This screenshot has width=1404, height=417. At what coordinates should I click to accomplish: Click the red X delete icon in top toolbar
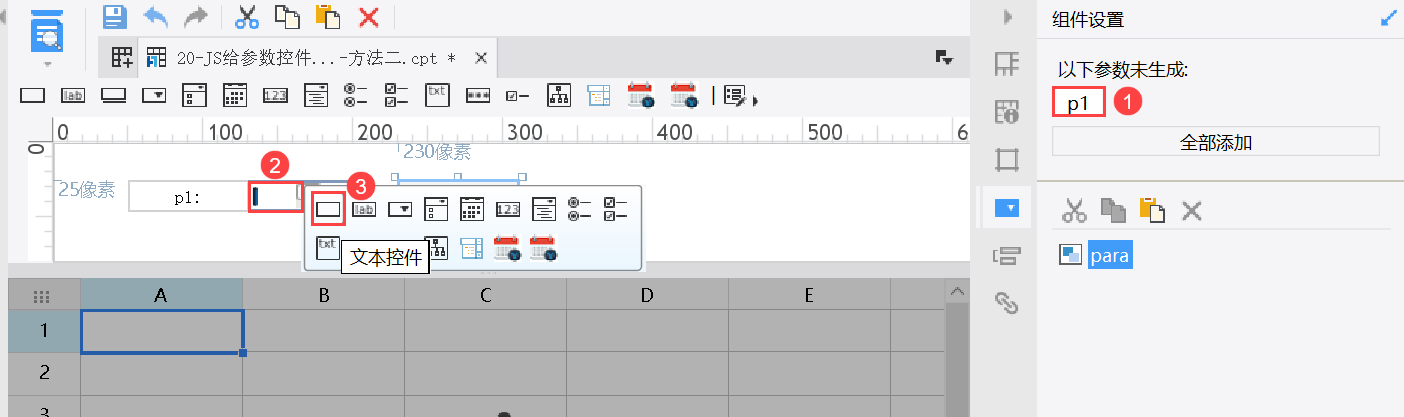point(369,16)
